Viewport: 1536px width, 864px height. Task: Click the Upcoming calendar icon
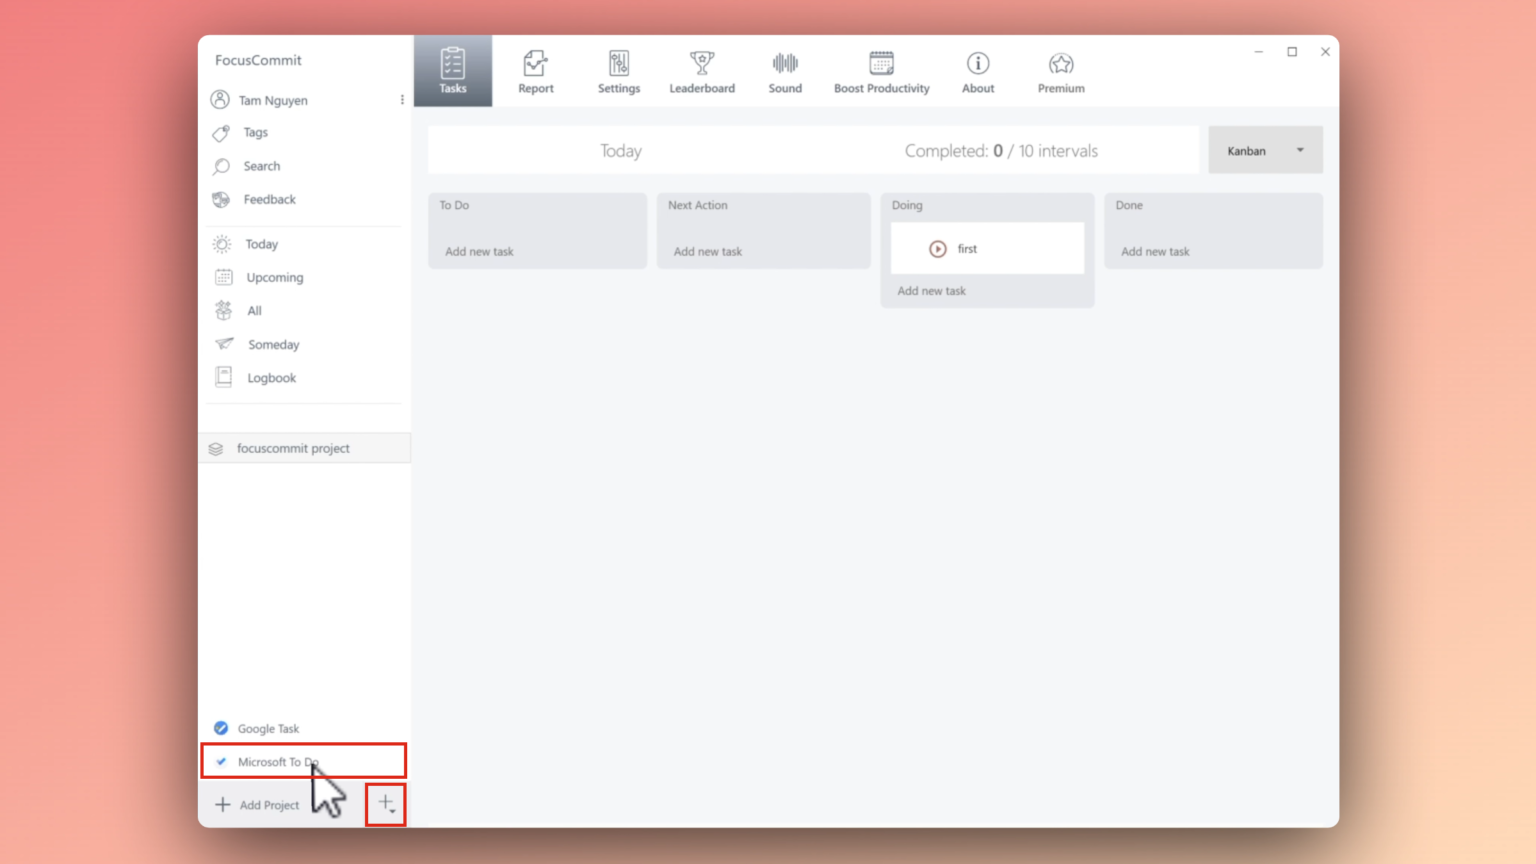[x=223, y=277]
